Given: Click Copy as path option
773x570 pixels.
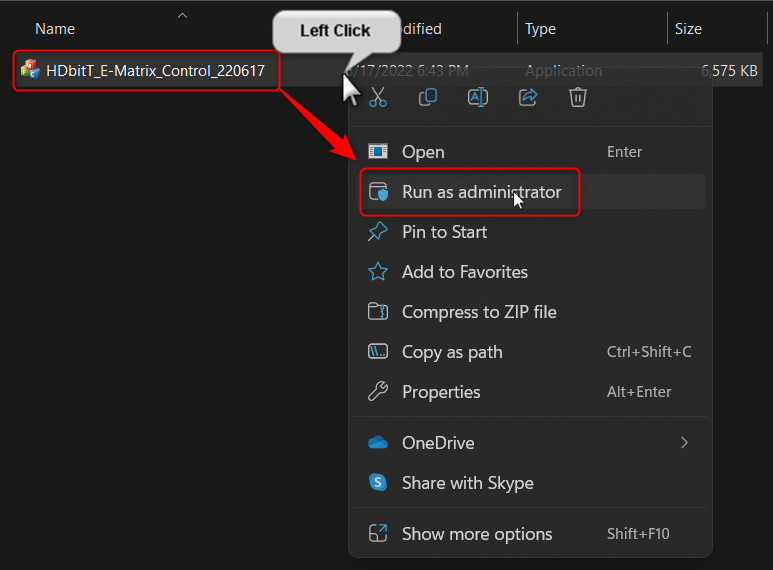Looking at the screenshot, I should (x=452, y=352).
